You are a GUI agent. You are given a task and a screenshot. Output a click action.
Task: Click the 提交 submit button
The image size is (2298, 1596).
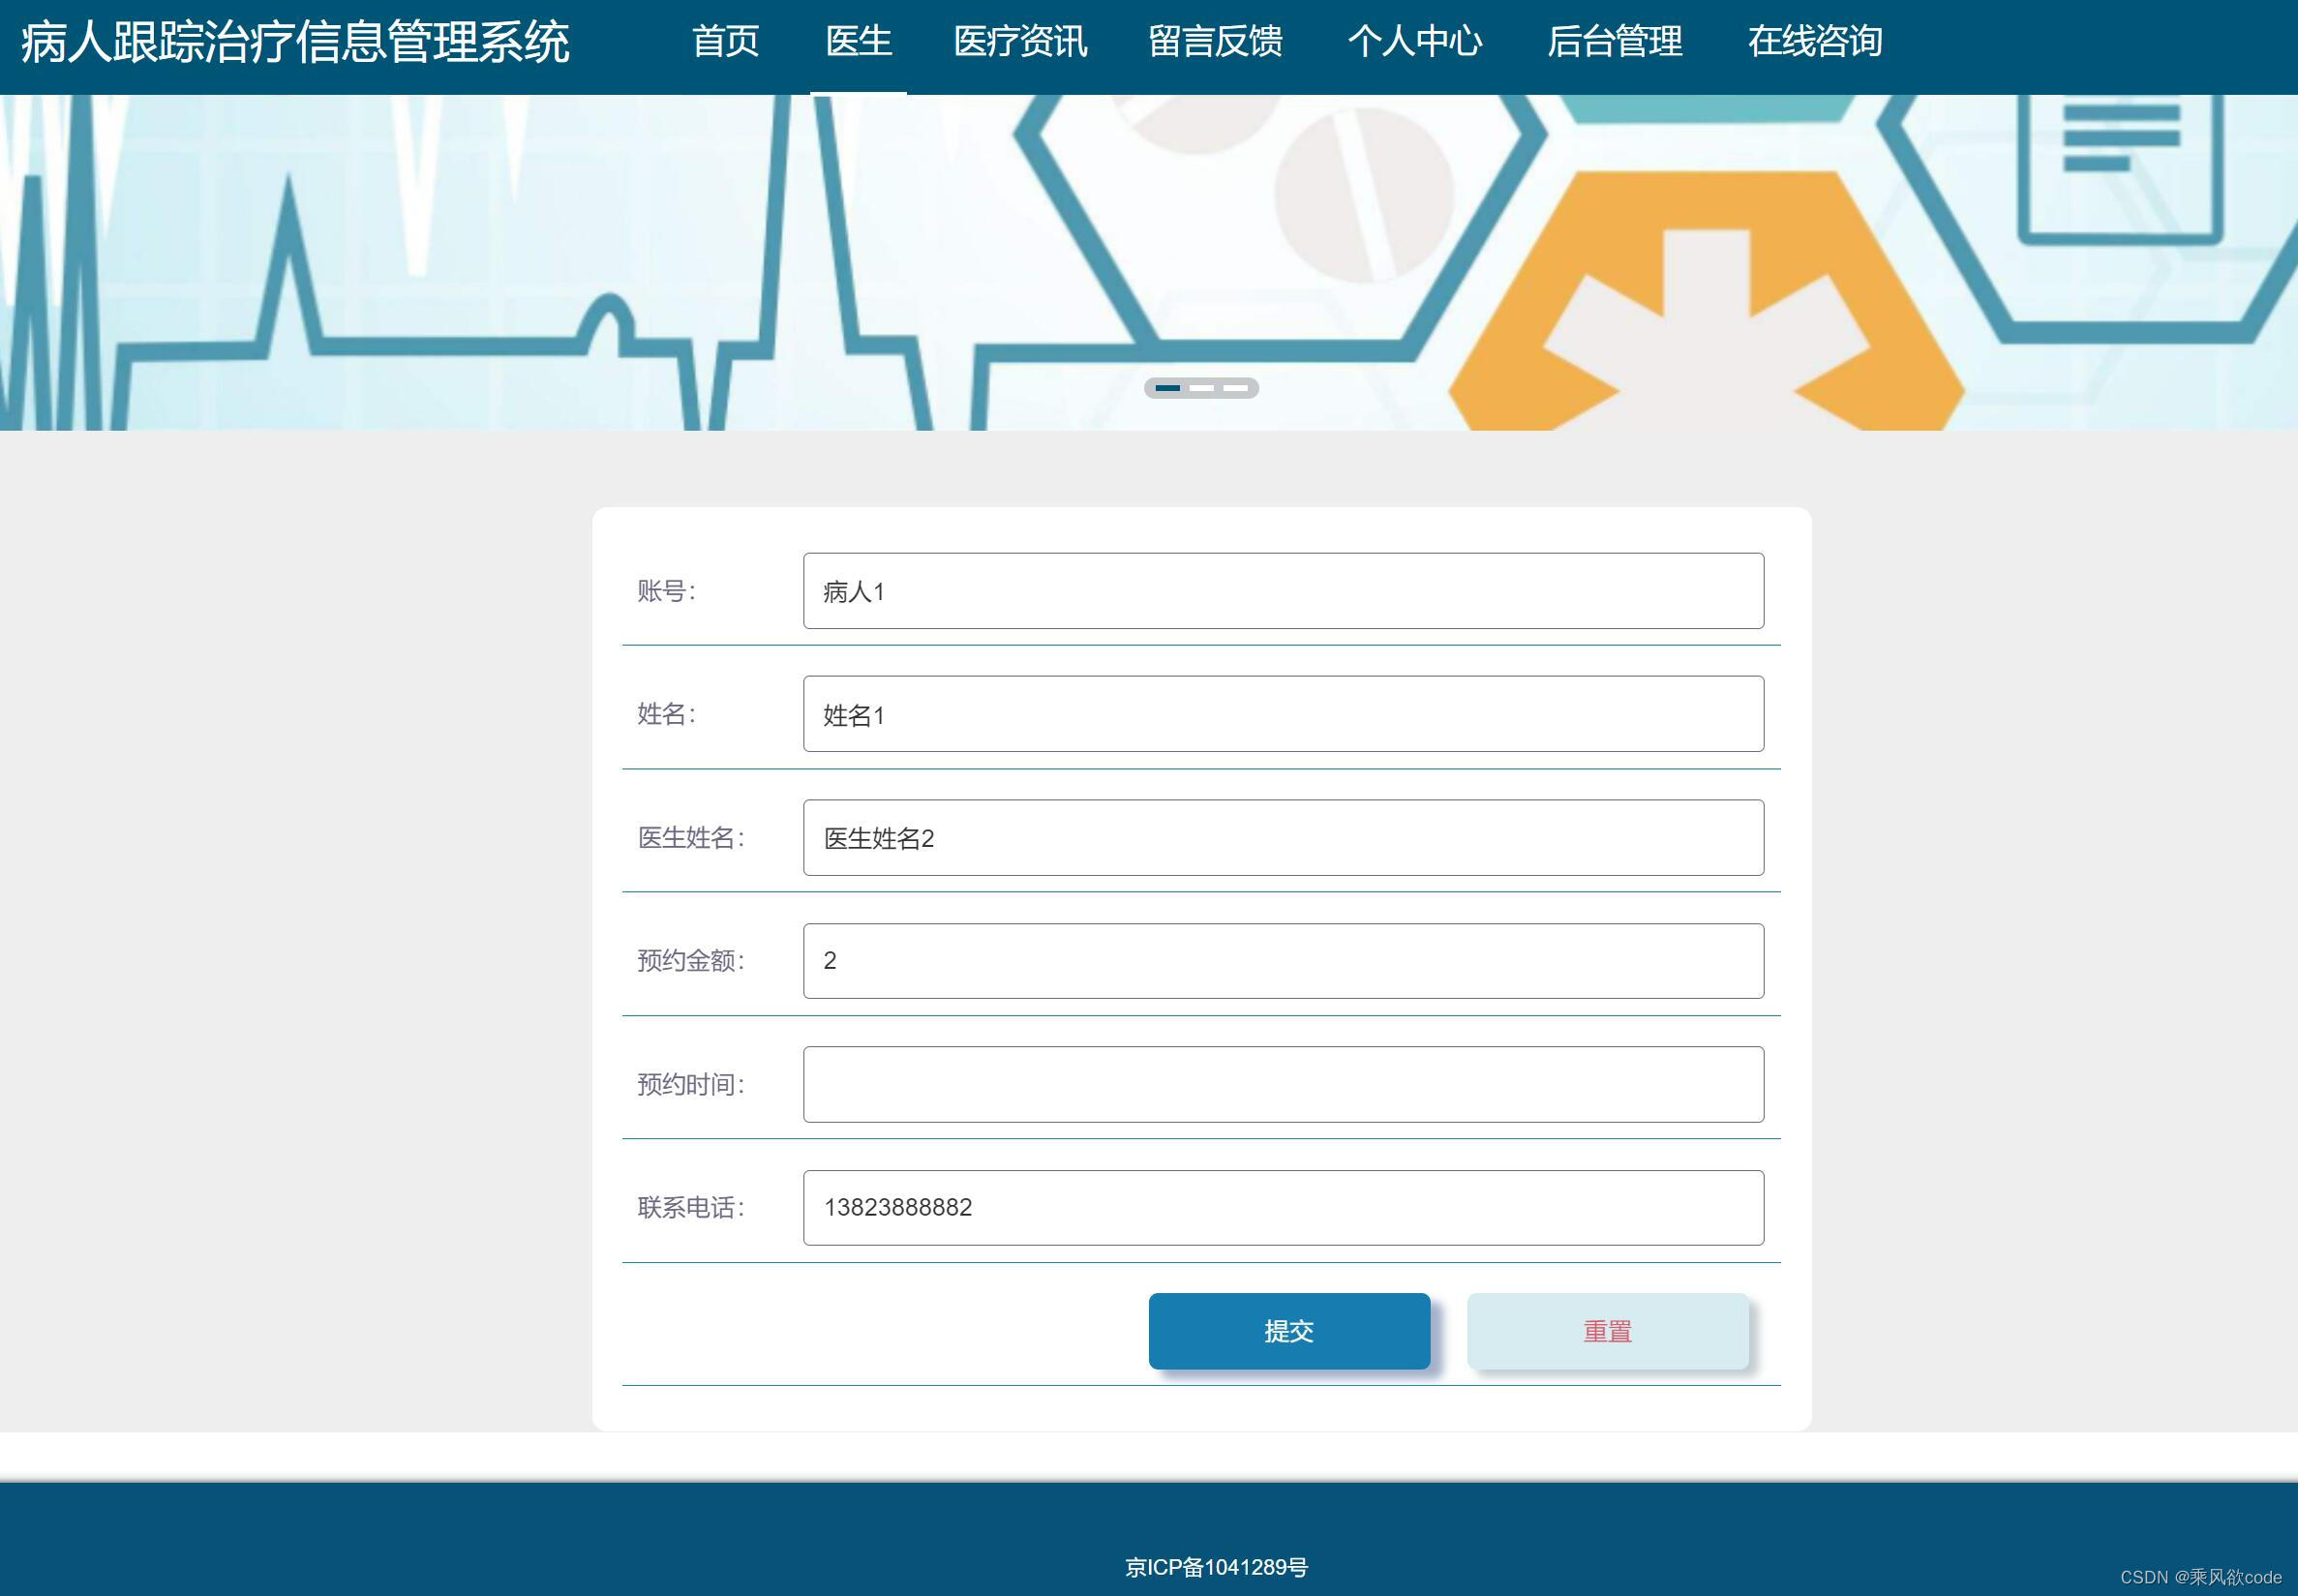click(1289, 1331)
